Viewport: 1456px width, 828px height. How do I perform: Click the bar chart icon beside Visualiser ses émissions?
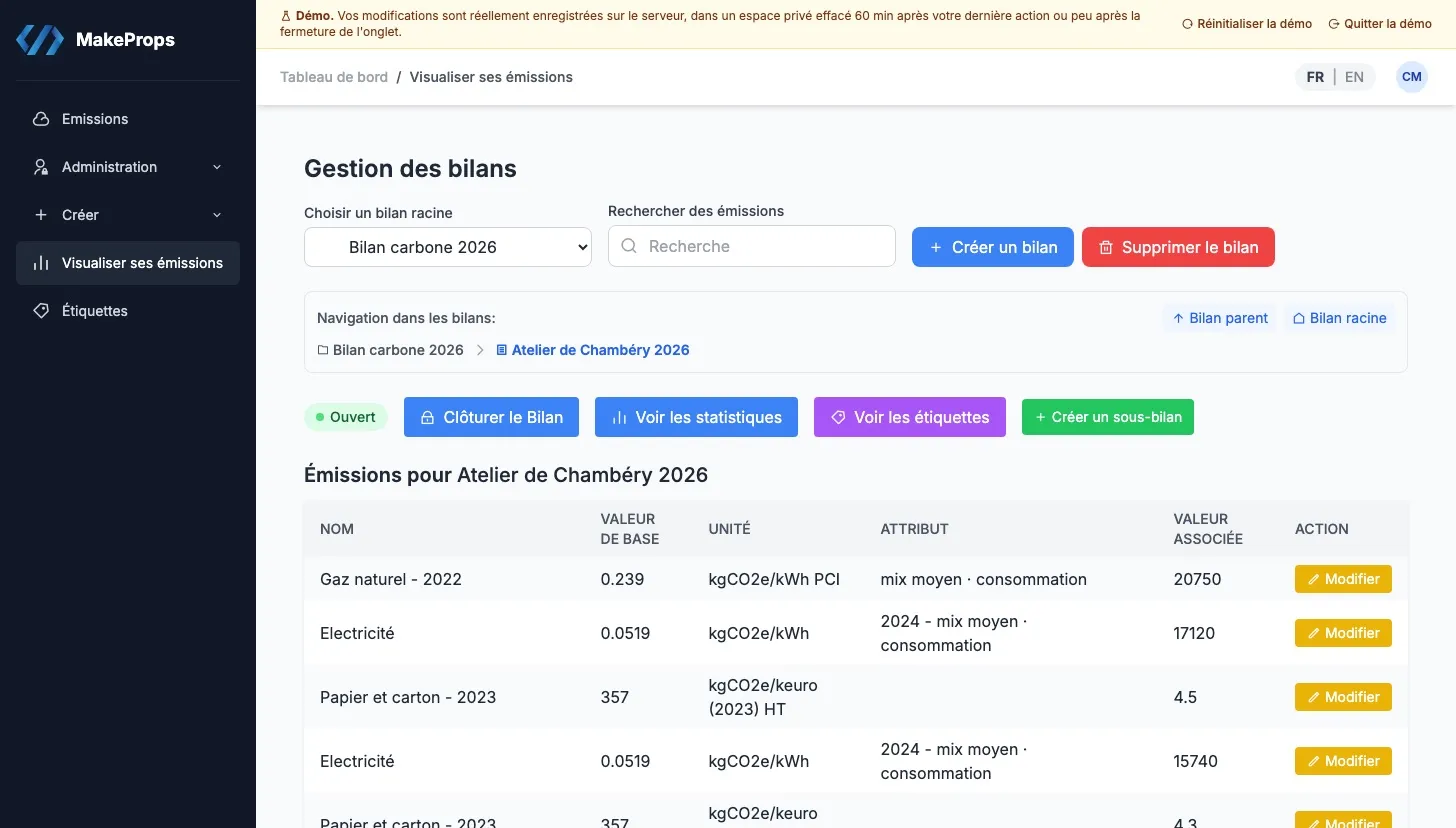click(x=41, y=263)
